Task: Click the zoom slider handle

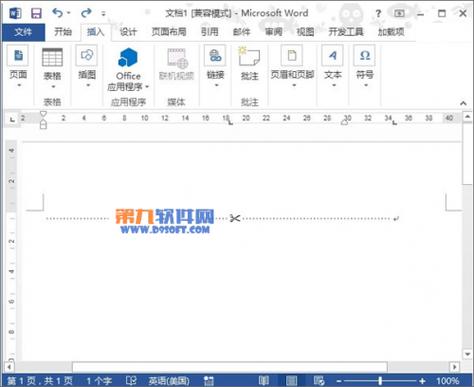Action: click(x=380, y=380)
